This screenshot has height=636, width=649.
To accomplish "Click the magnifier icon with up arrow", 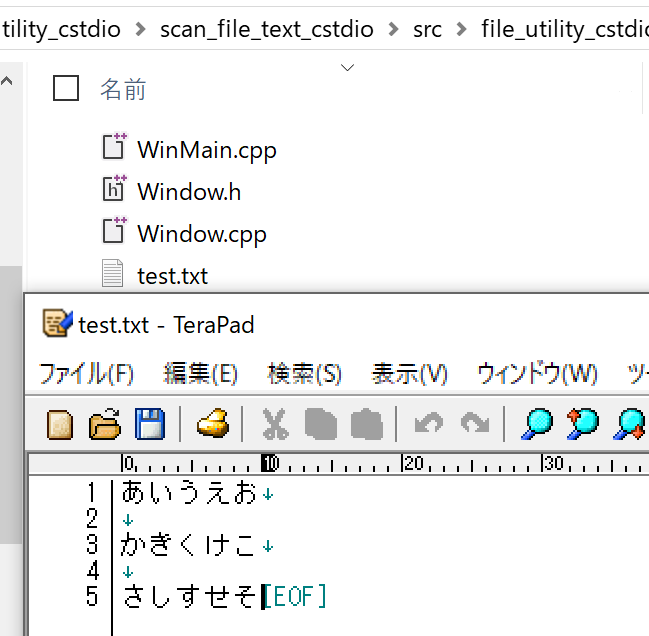I will point(583,424).
